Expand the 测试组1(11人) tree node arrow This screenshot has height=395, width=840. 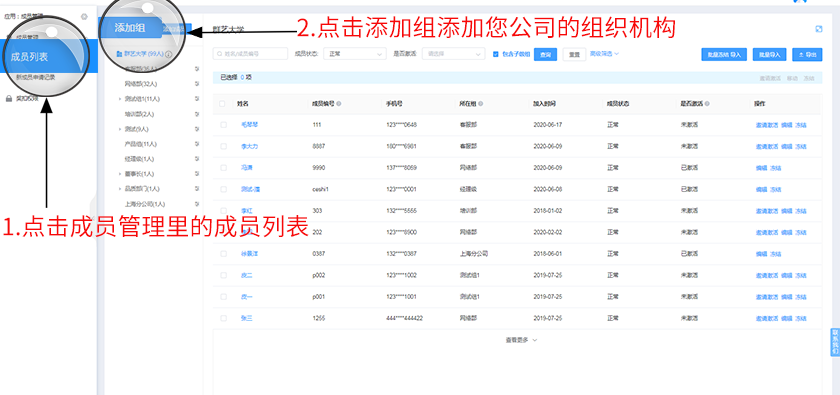point(119,99)
